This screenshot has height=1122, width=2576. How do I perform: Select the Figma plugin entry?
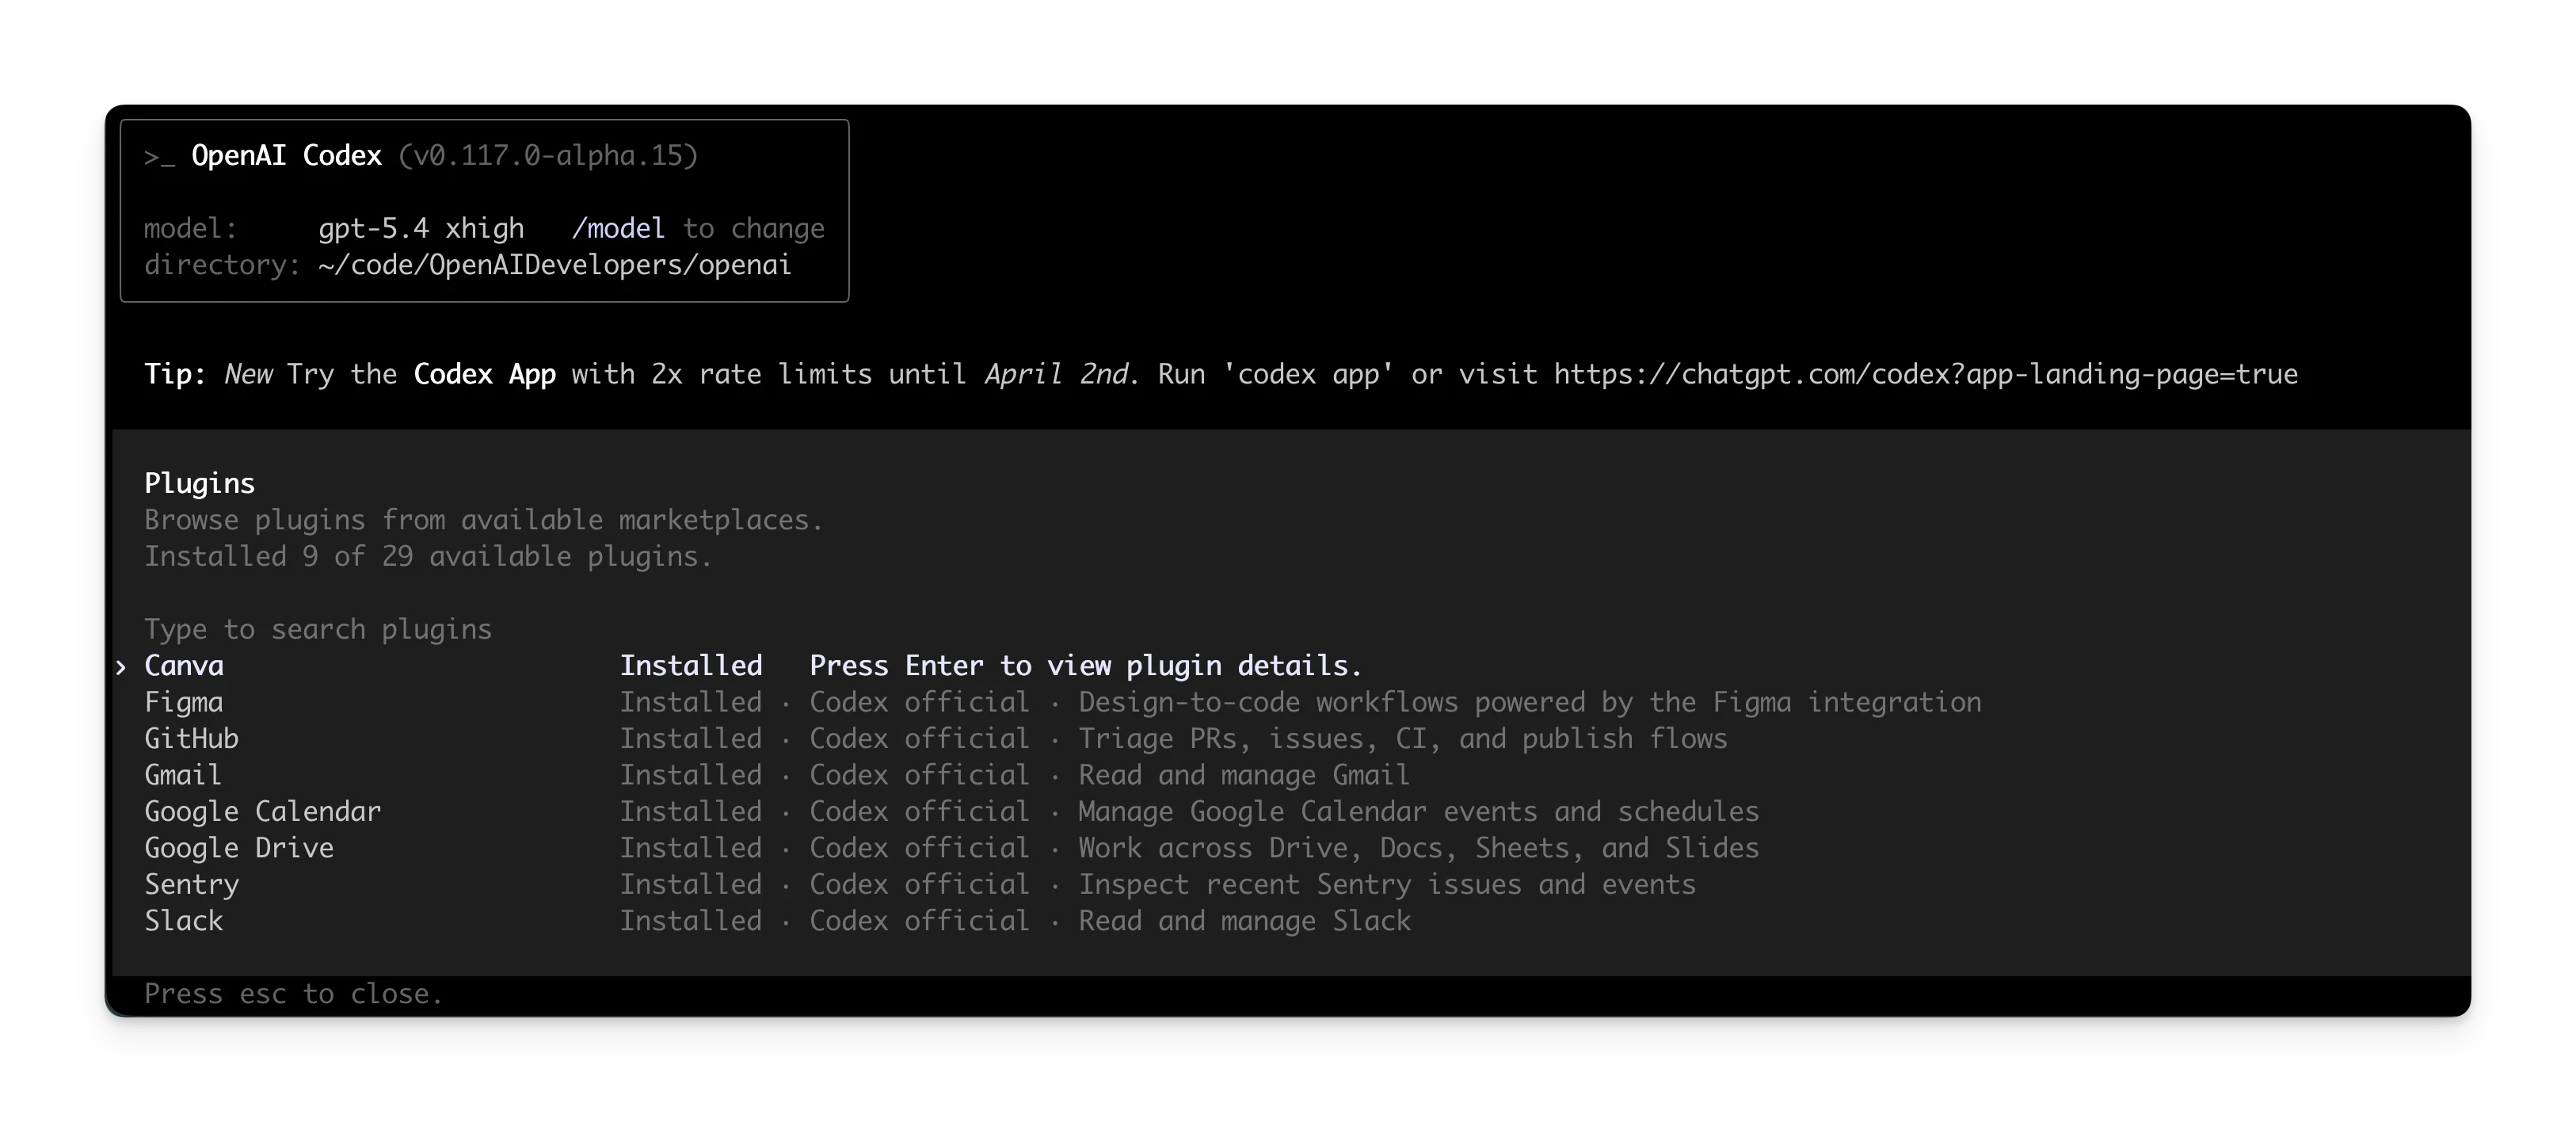coord(1290,702)
